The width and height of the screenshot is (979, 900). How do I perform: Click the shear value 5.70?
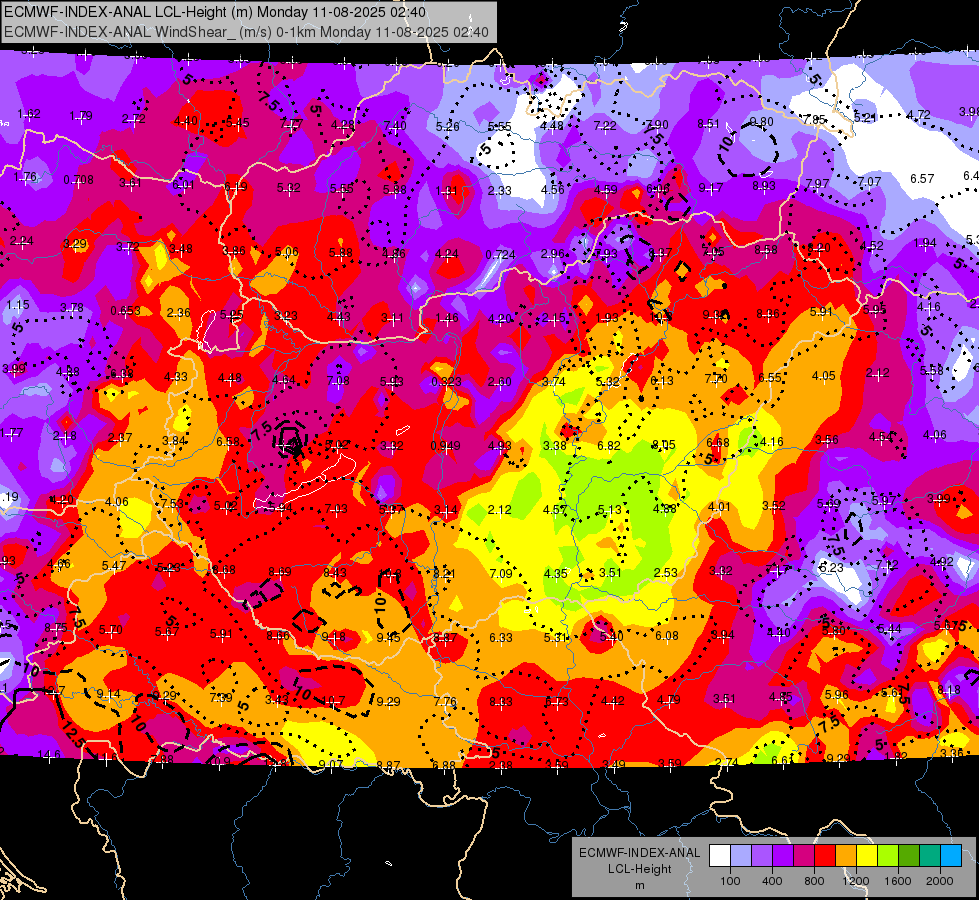tap(111, 630)
